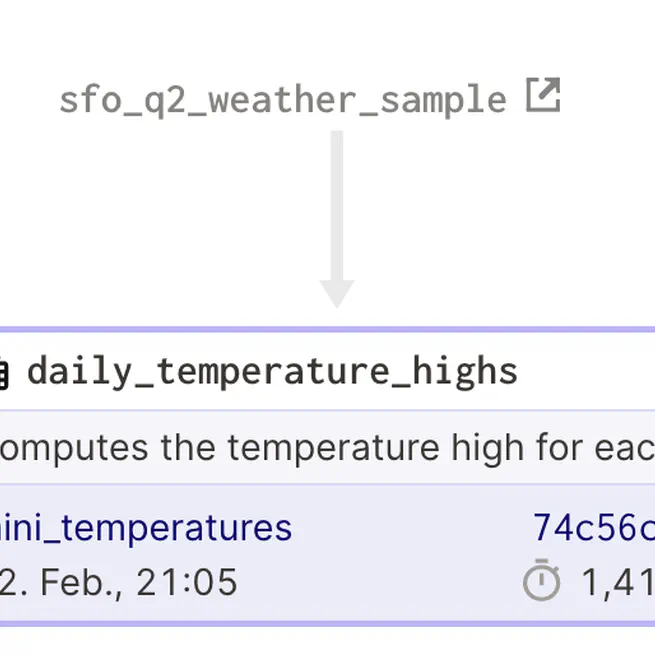Screen dimensions: 655x655
Task: Click the arrowhead pointing at the asset node
Action: click(x=337, y=293)
